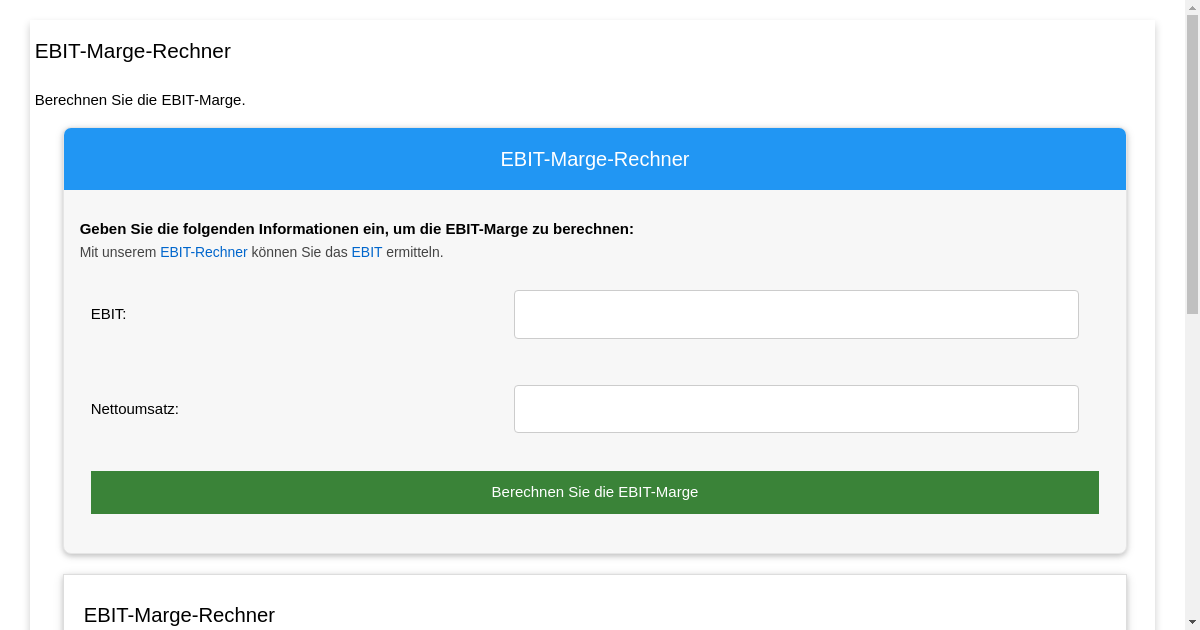Click the lower 'EBIT-Marge-Rechner' section heading

click(180, 615)
